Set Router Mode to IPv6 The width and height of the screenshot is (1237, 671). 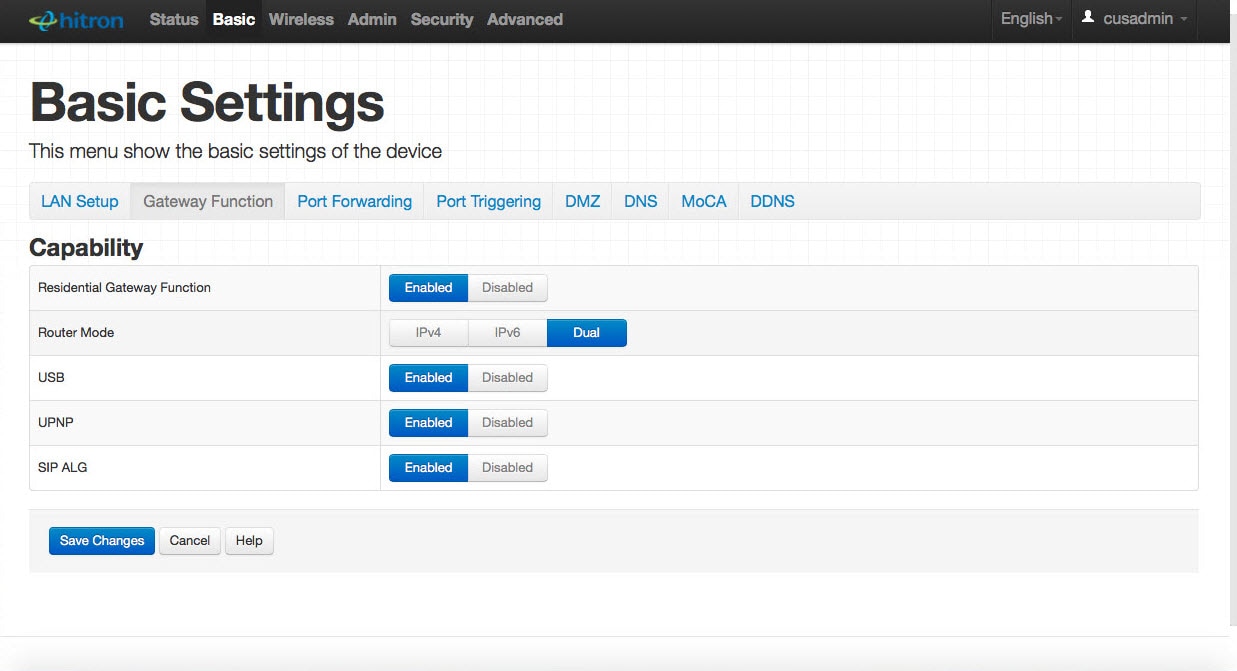pos(507,333)
